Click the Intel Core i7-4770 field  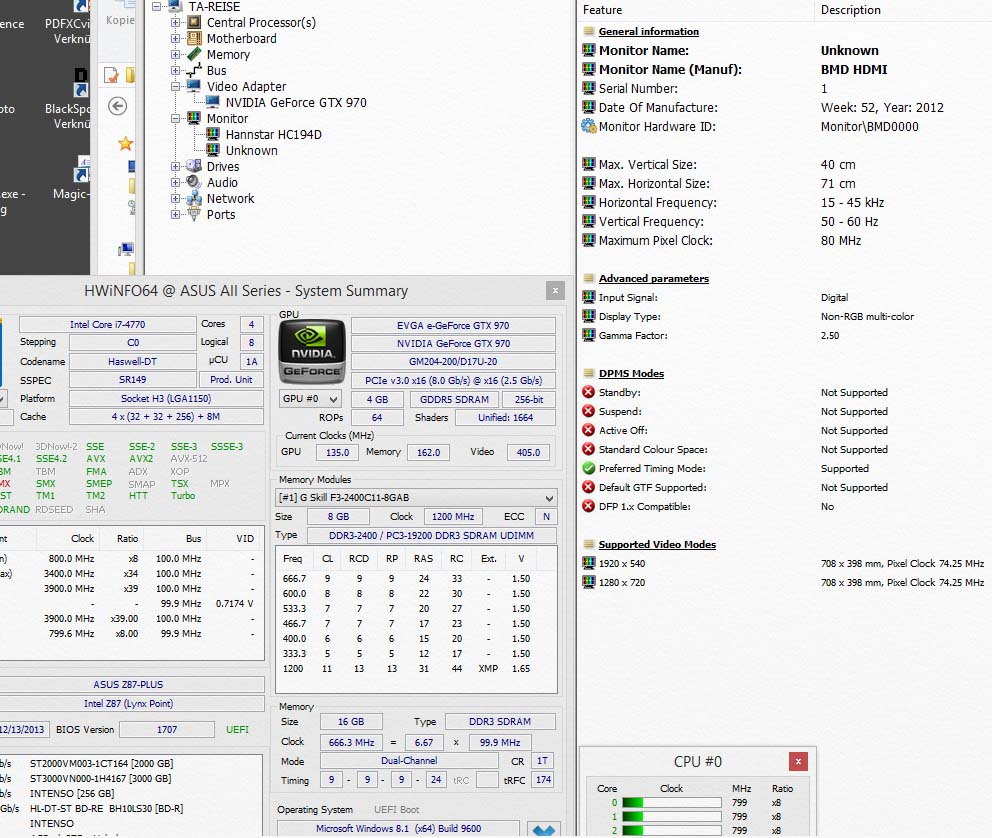click(108, 324)
